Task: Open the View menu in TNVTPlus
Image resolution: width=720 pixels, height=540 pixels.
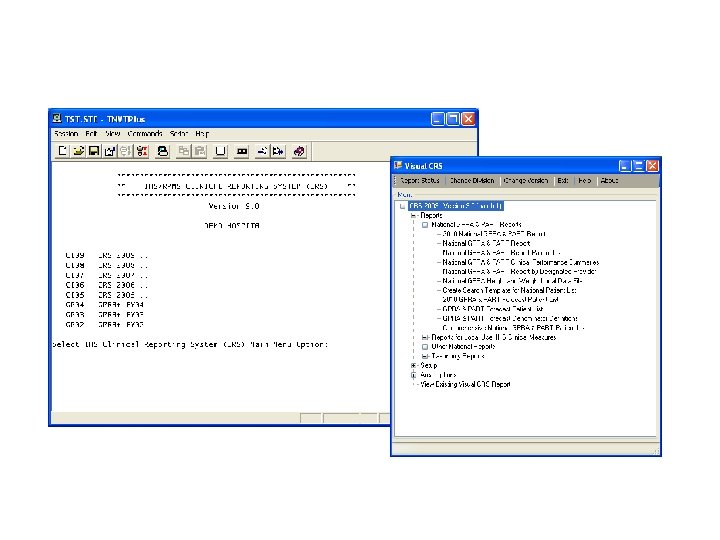Action: click(112, 134)
